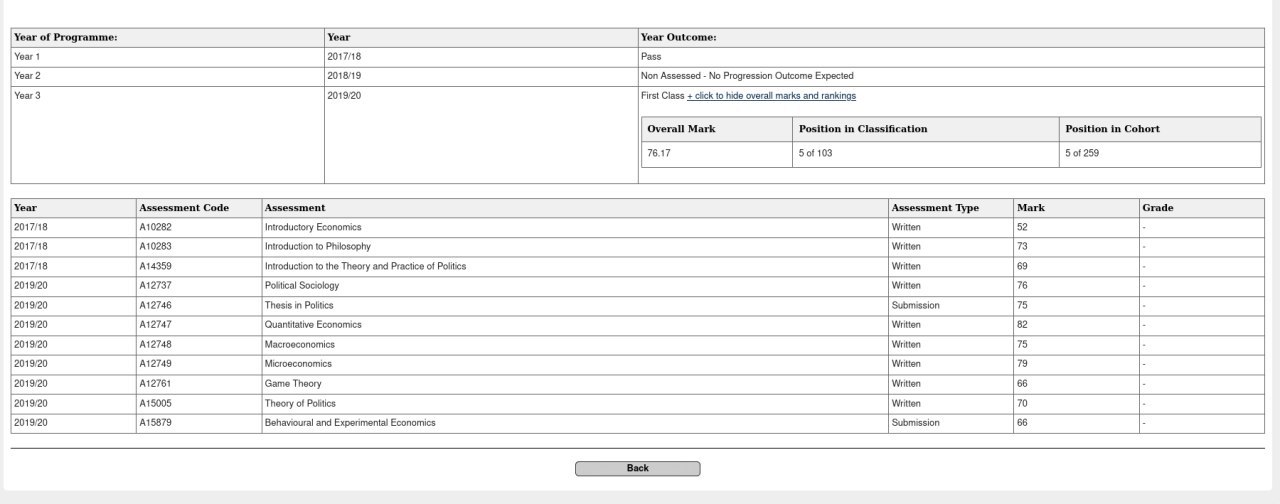Image resolution: width=1280 pixels, height=504 pixels.
Task: Select the Year 3 row label
Action: (x=27, y=96)
